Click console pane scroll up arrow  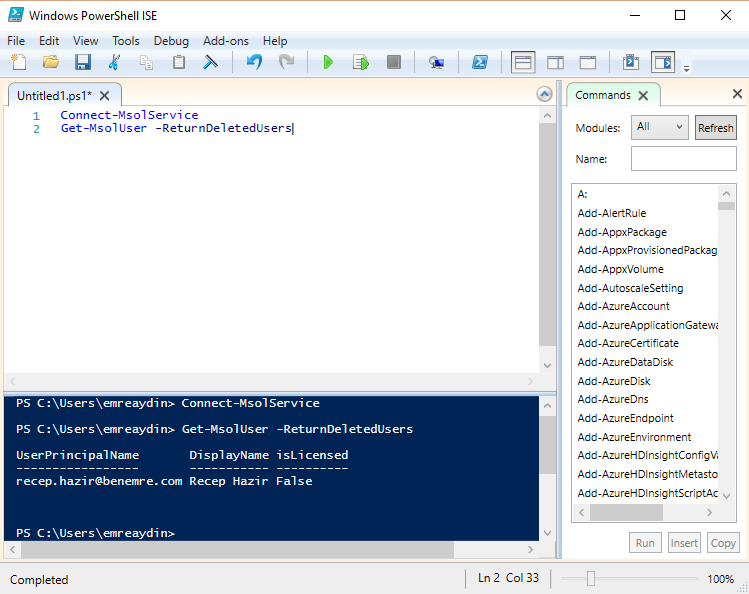[547, 406]
